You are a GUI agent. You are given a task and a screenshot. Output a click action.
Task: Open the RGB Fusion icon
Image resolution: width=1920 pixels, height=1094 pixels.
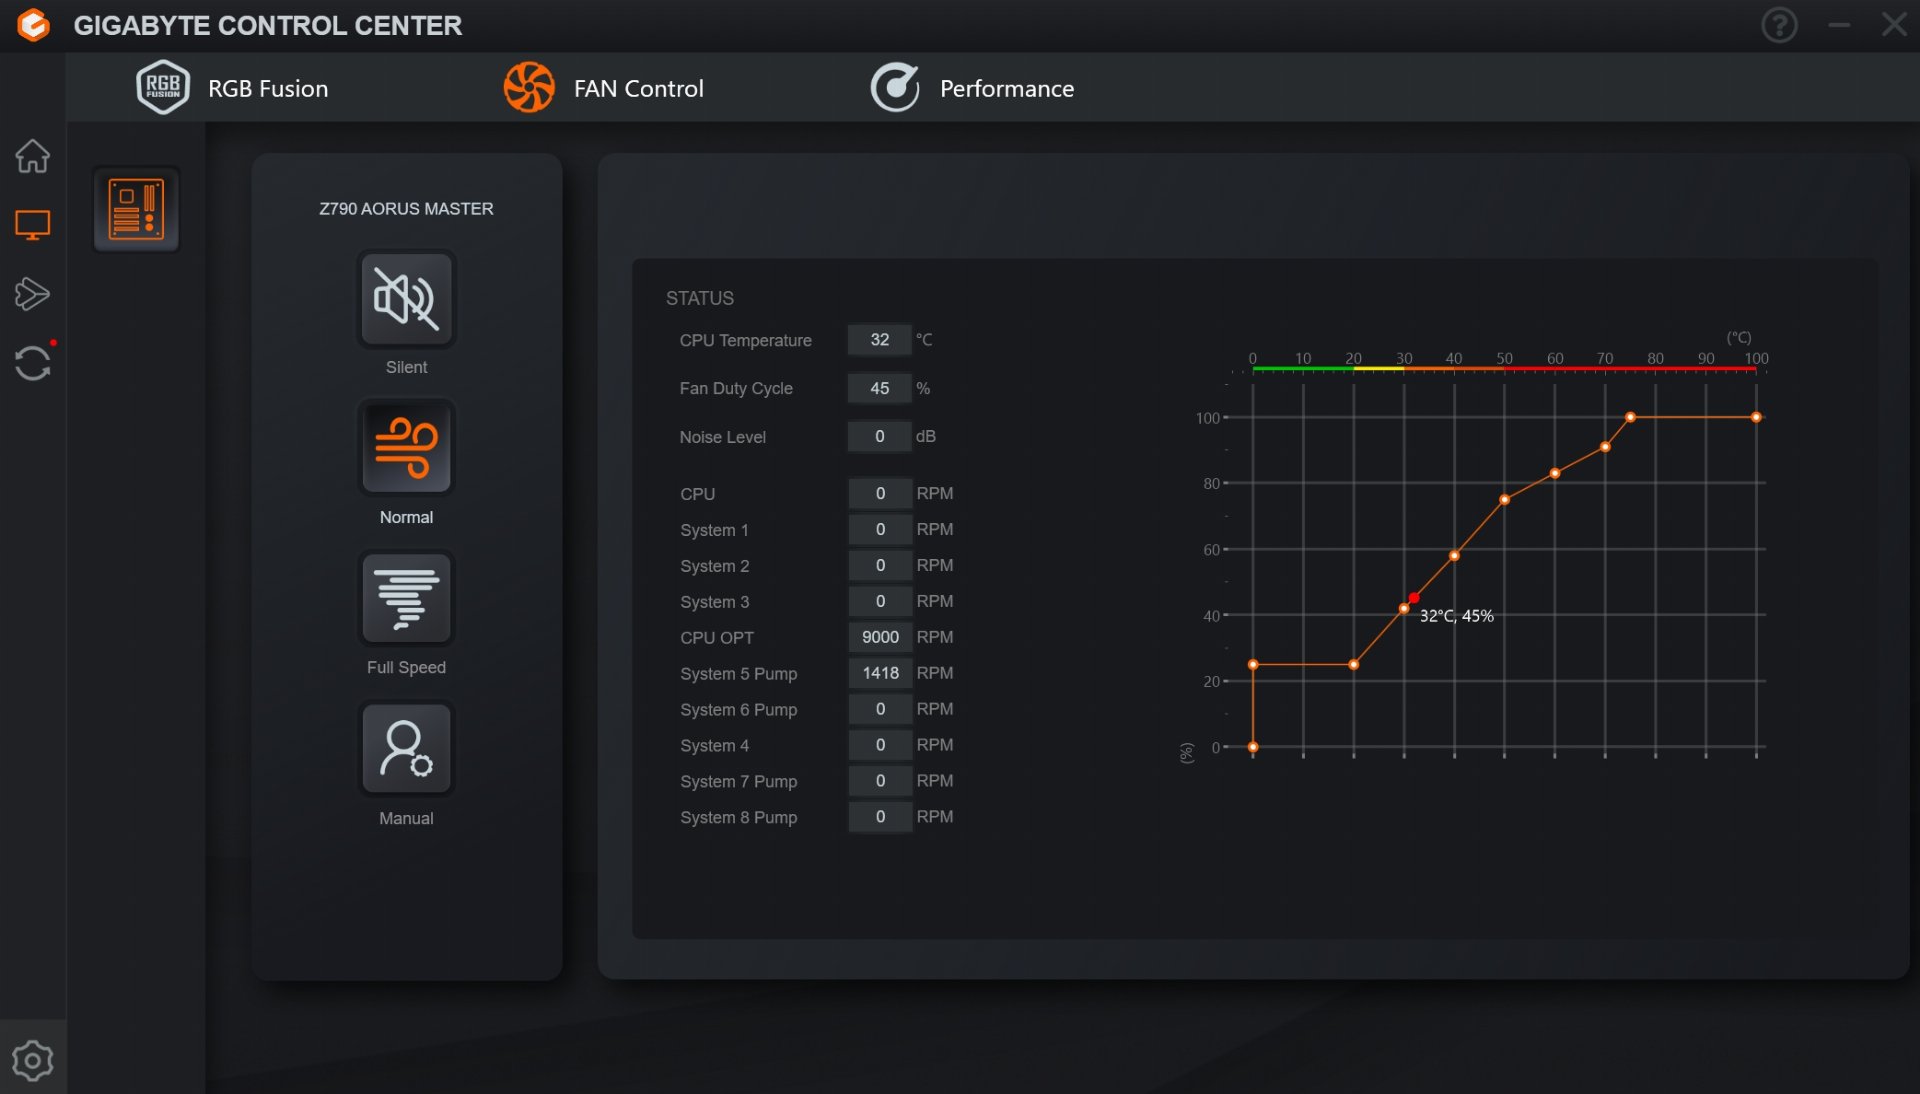pos(163,88)
